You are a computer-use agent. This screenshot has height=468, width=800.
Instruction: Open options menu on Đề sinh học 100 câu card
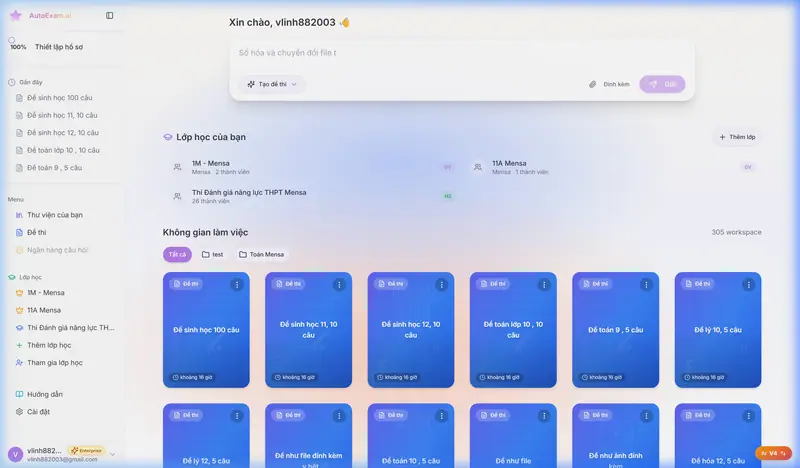point(237,285)
